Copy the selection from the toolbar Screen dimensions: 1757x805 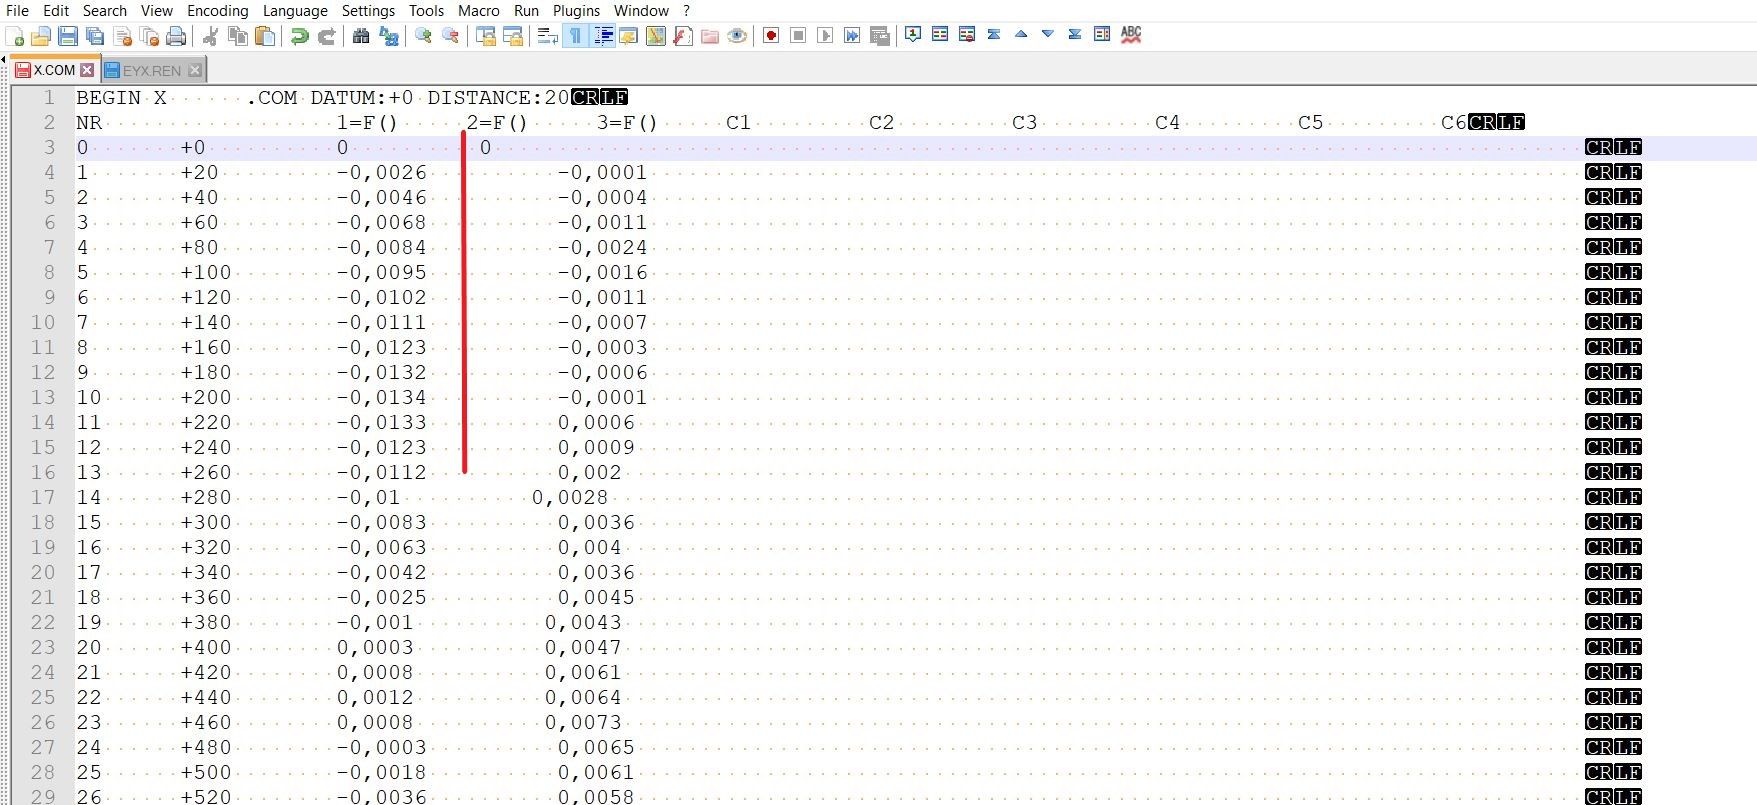[x=238, y=37]
